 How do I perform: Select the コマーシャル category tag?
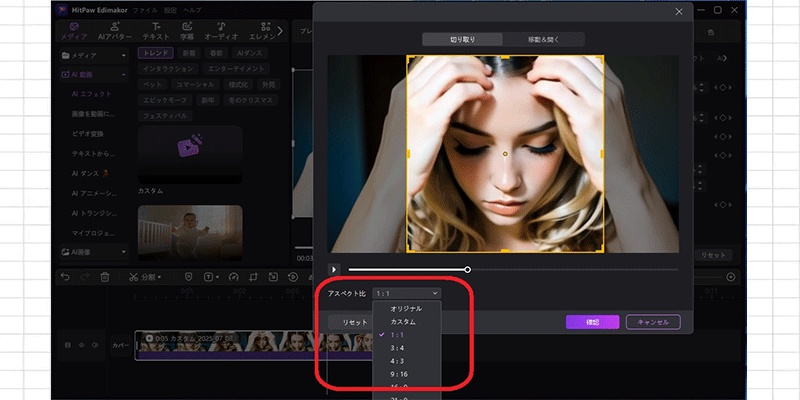[x=195, y=84]
